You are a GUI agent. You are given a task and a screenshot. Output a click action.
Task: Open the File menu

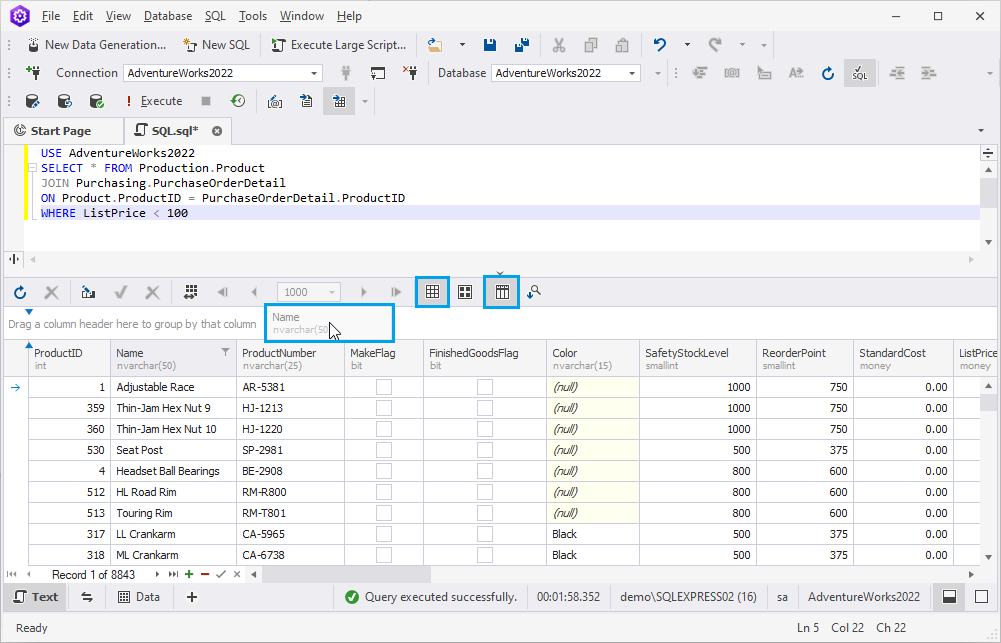point(50,16)
